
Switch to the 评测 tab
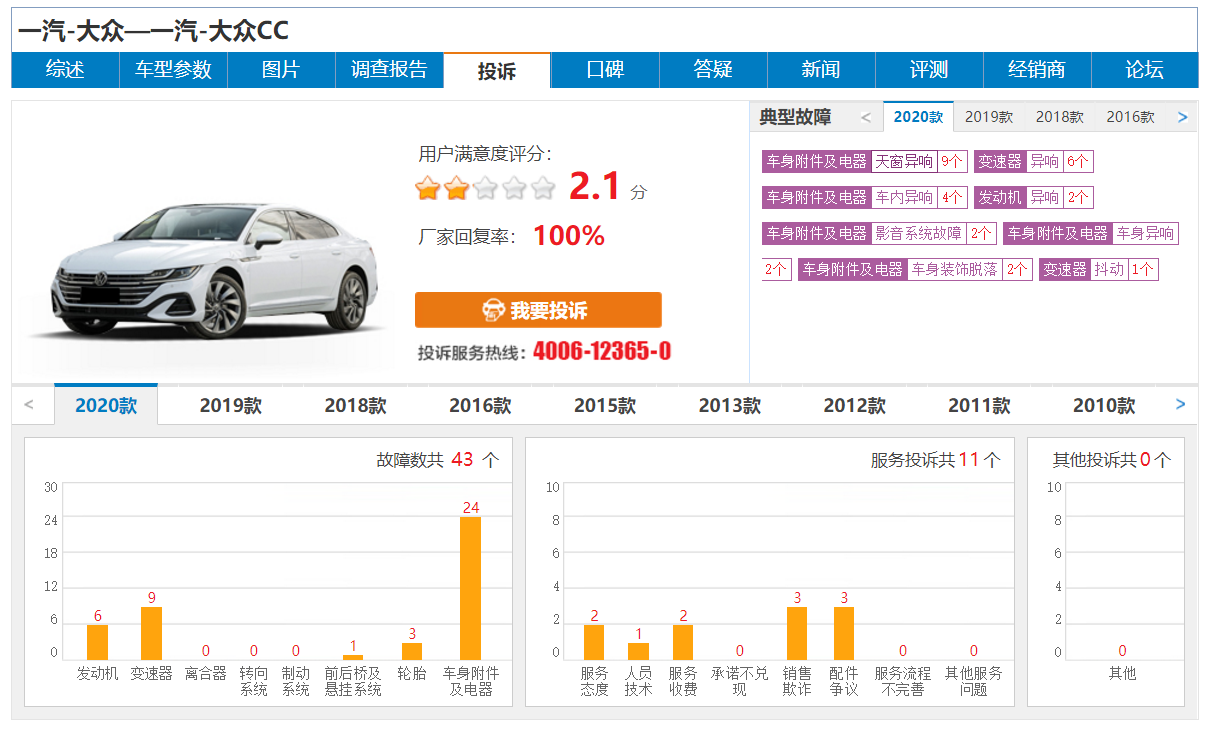click(x=929, y=70)
